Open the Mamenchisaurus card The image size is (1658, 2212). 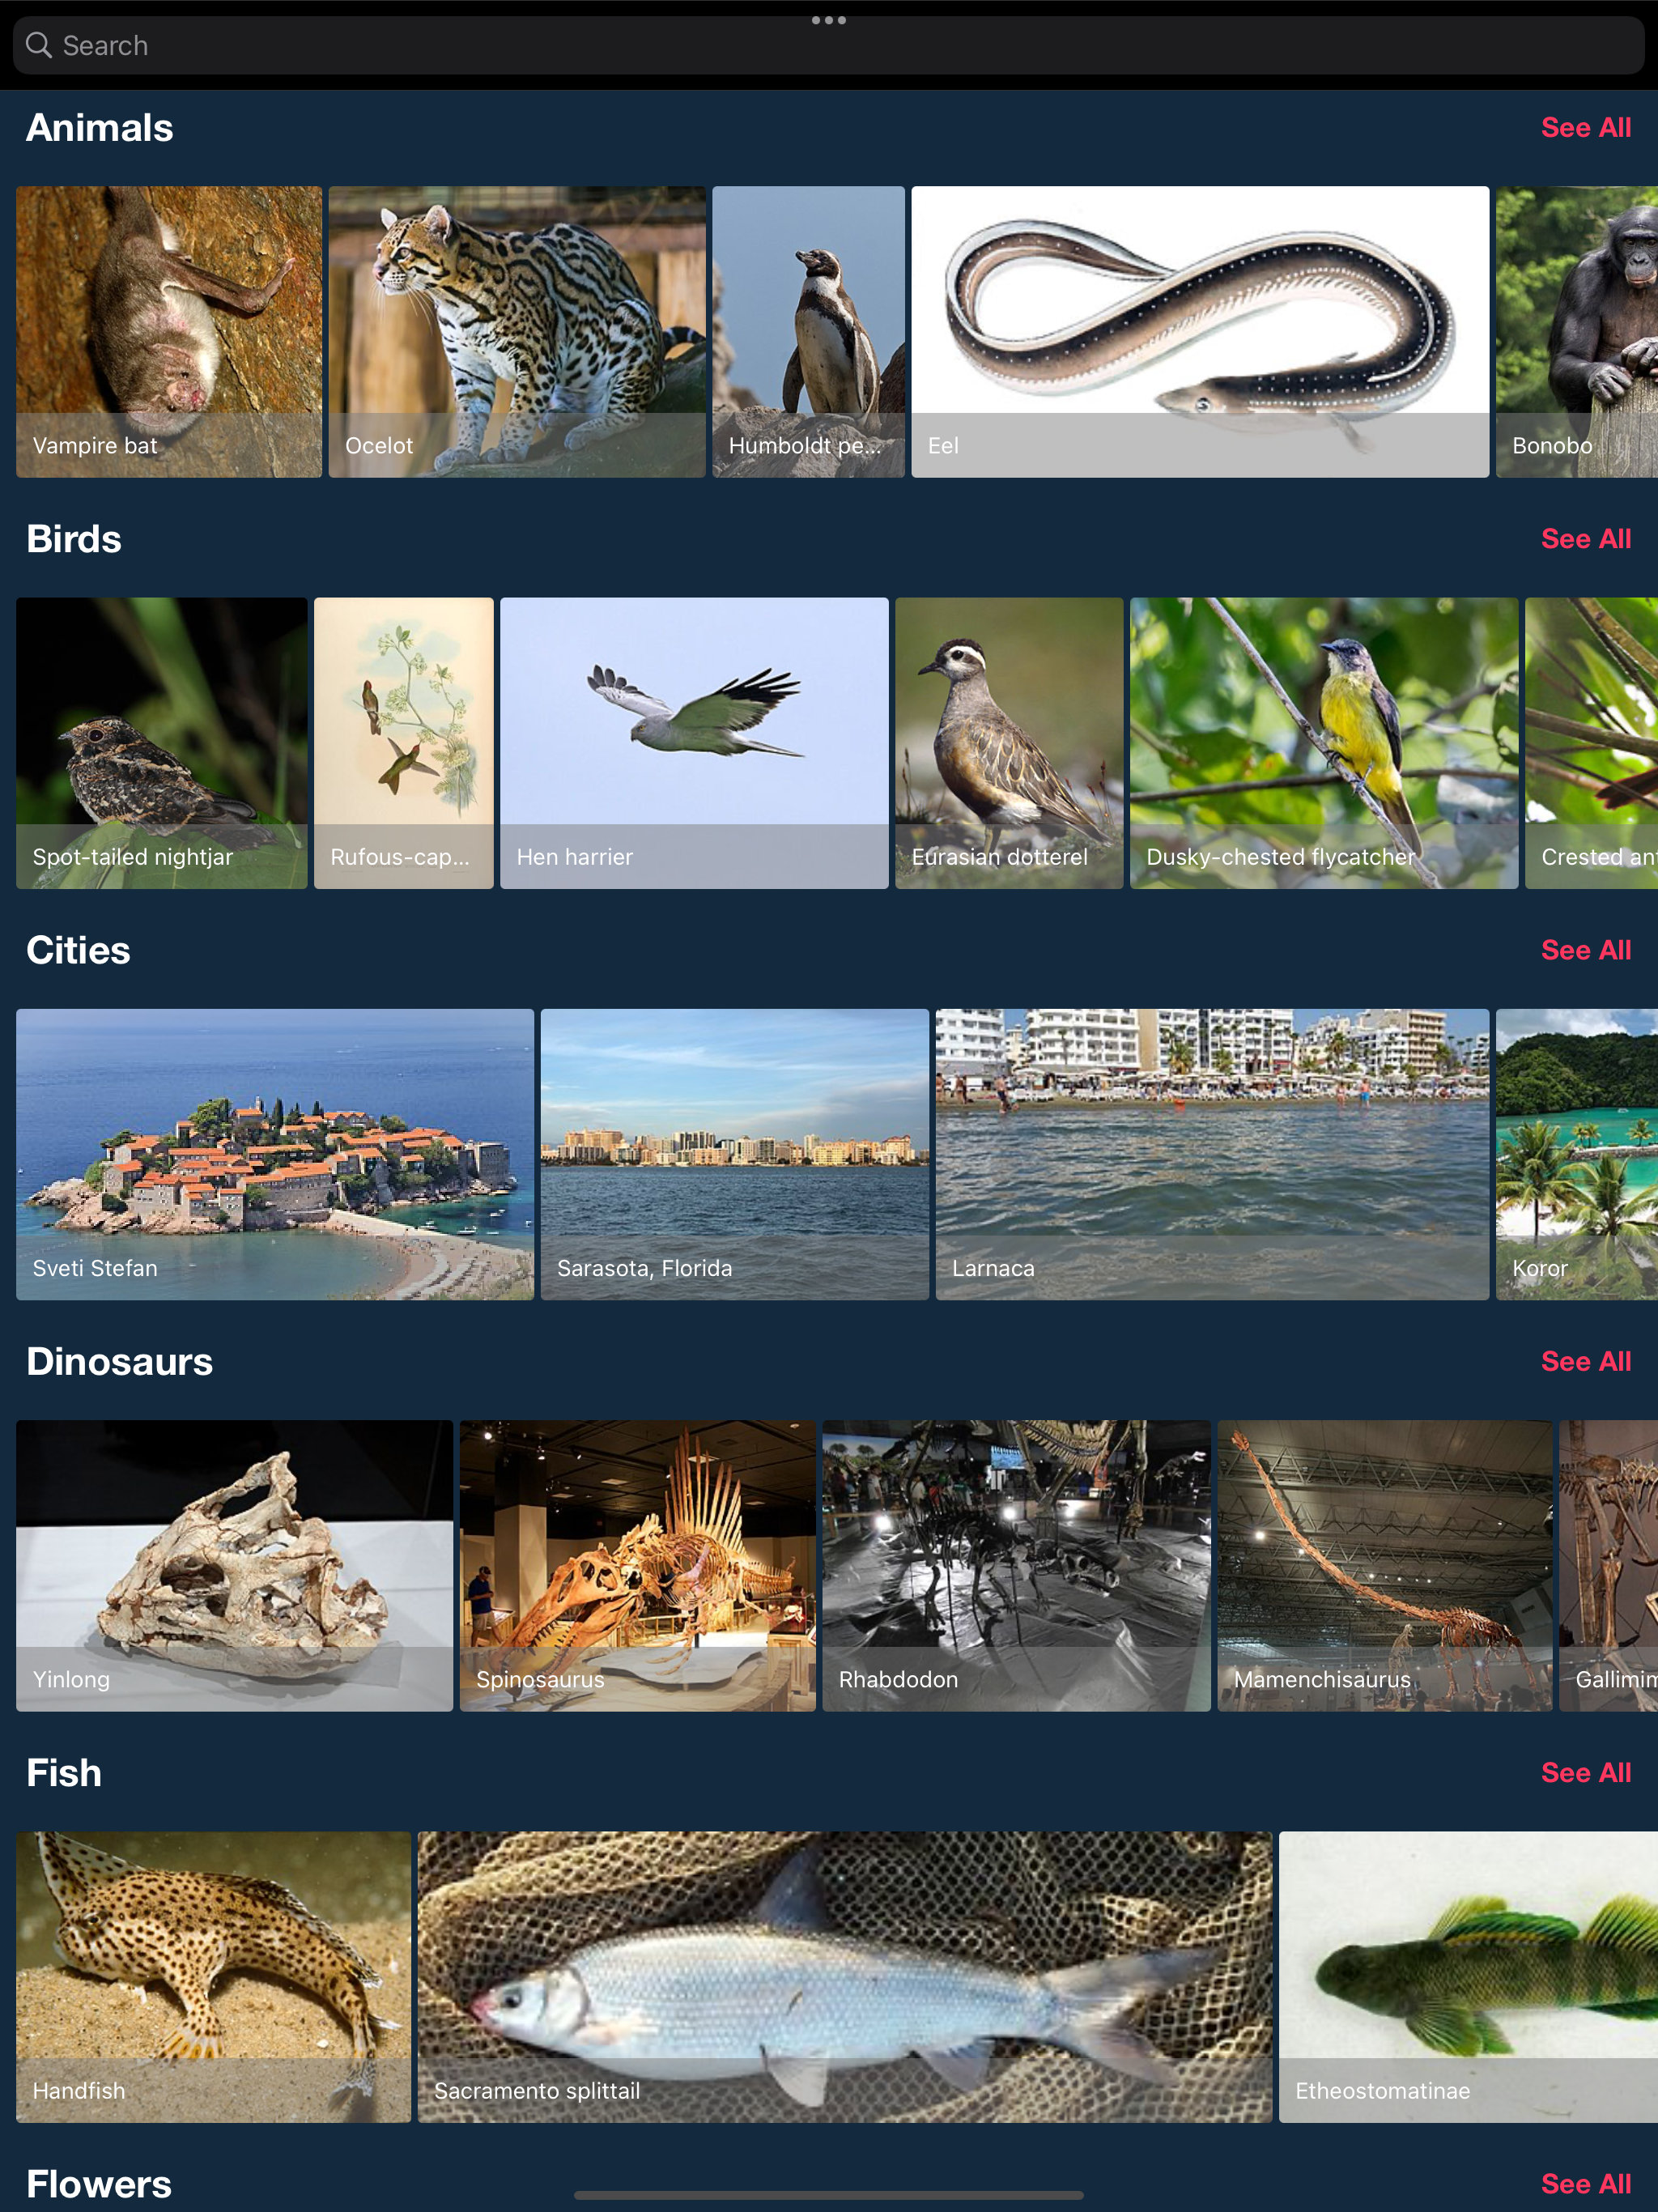(1384, 1565)
